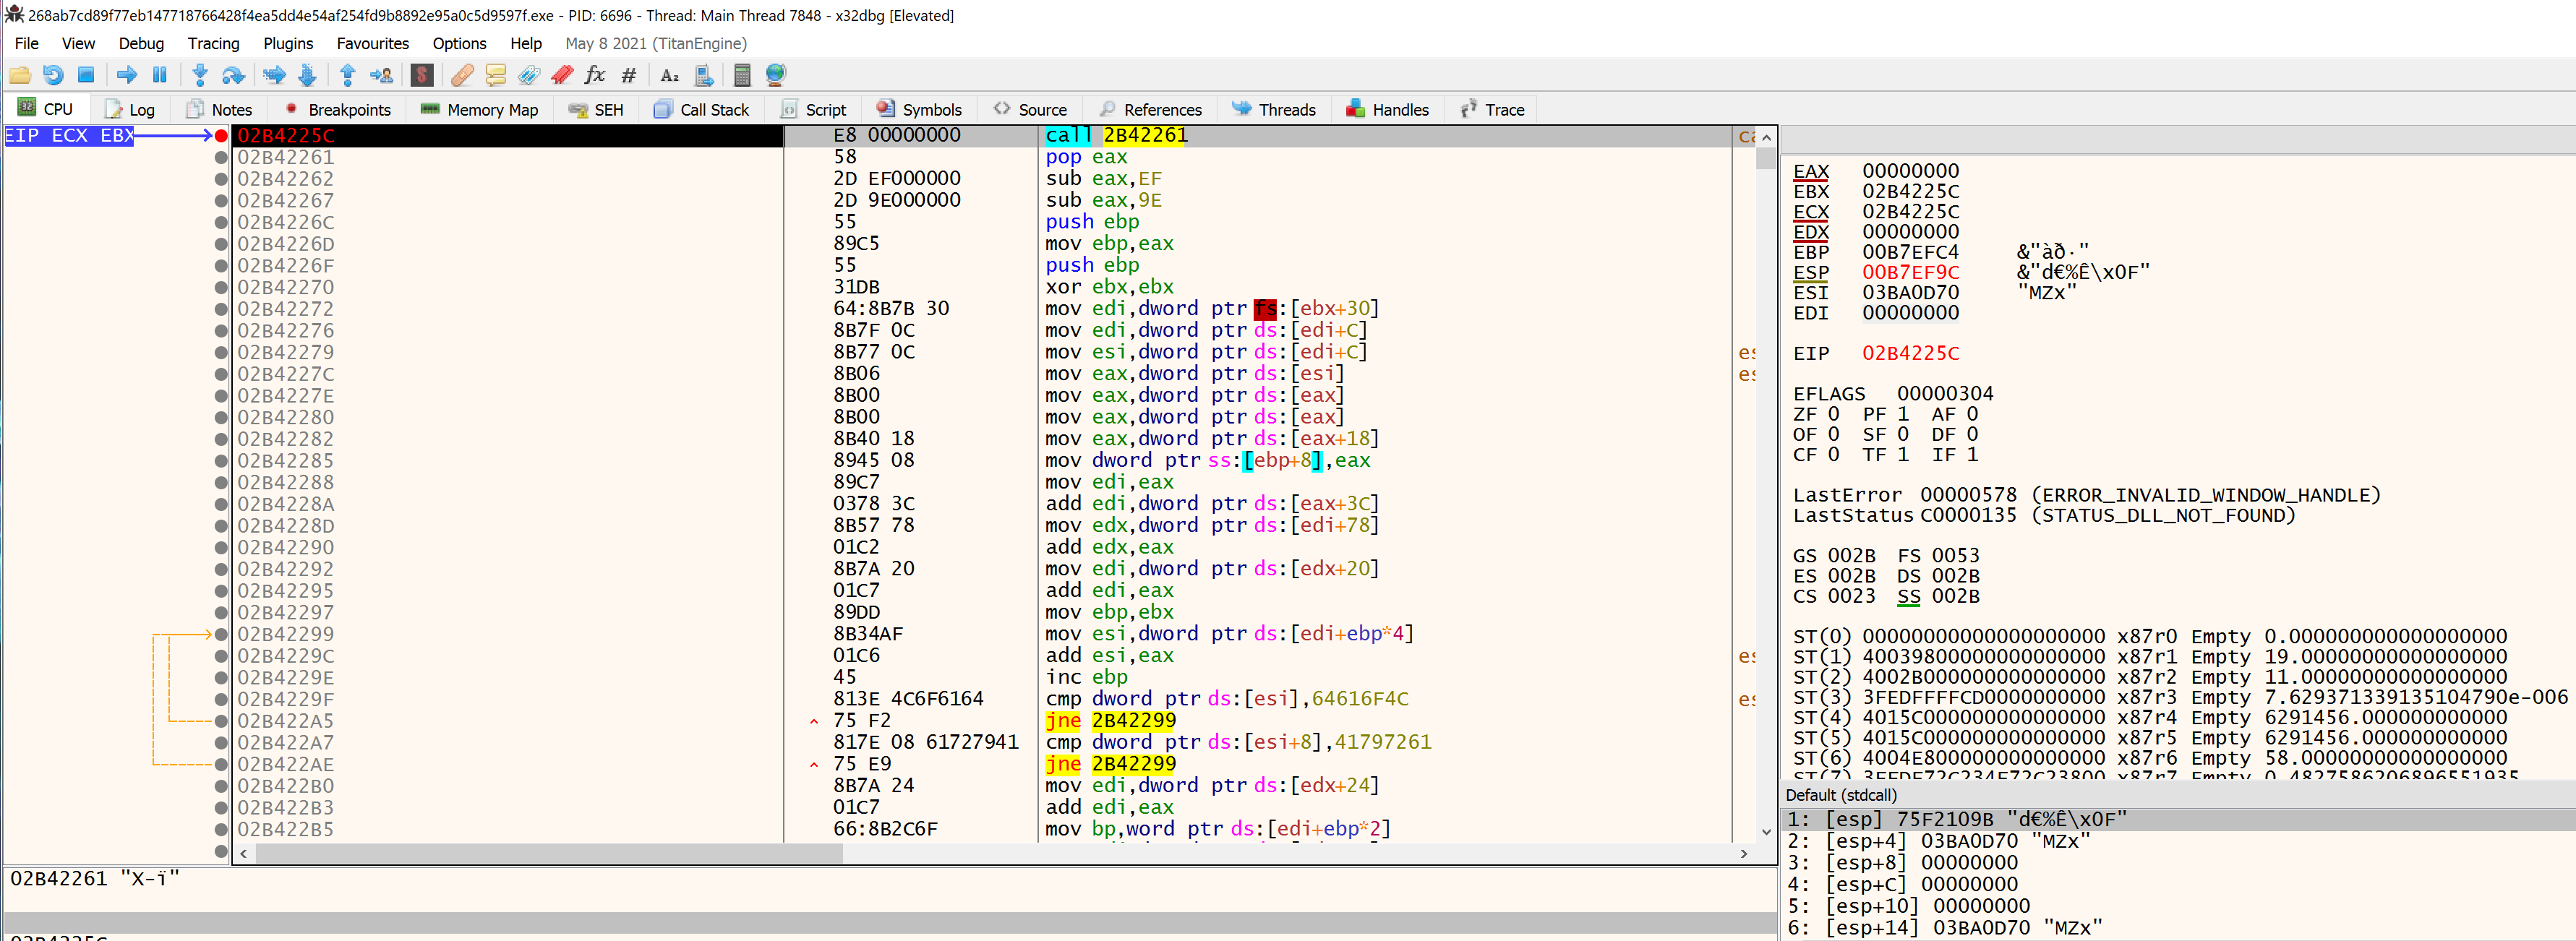
Task: Click the Restart debuggee icon
Action: [x=53, y=75]
